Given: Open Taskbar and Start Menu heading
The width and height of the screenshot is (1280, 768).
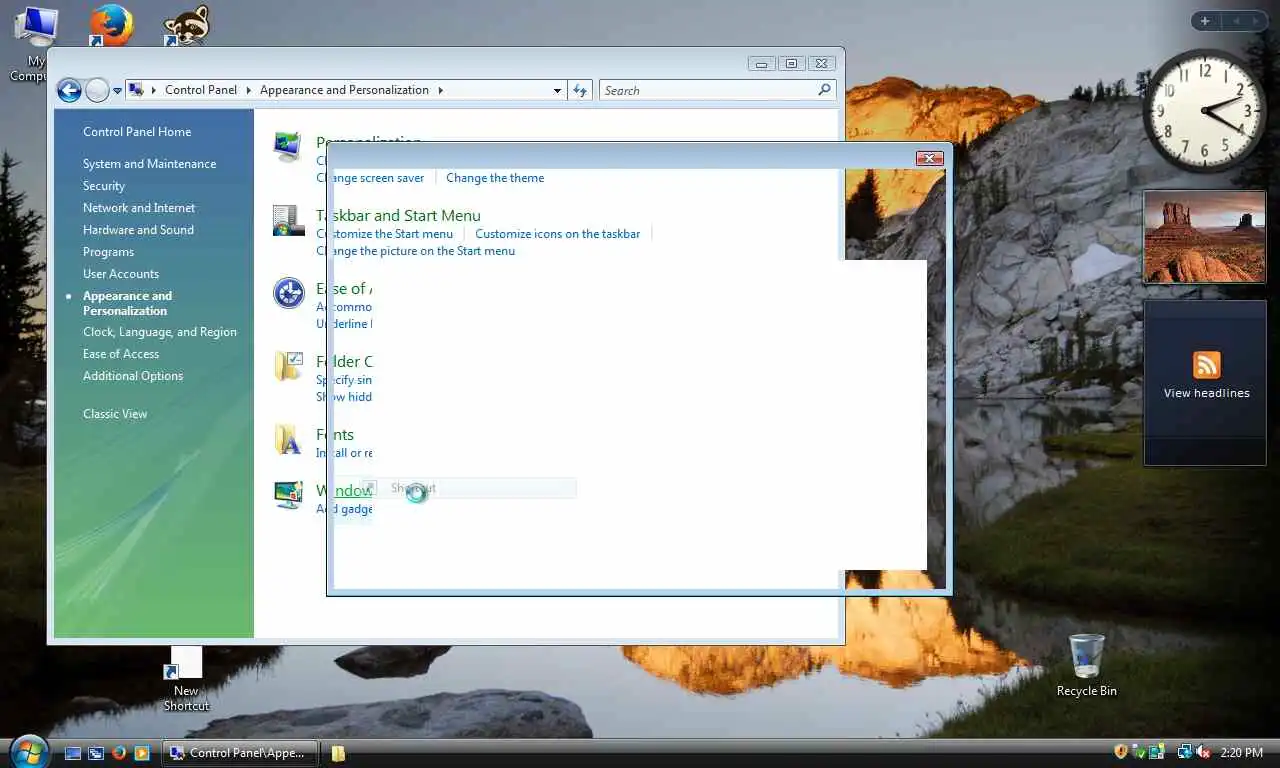Looking at the screenshot, I should click(x=398, y=215).
